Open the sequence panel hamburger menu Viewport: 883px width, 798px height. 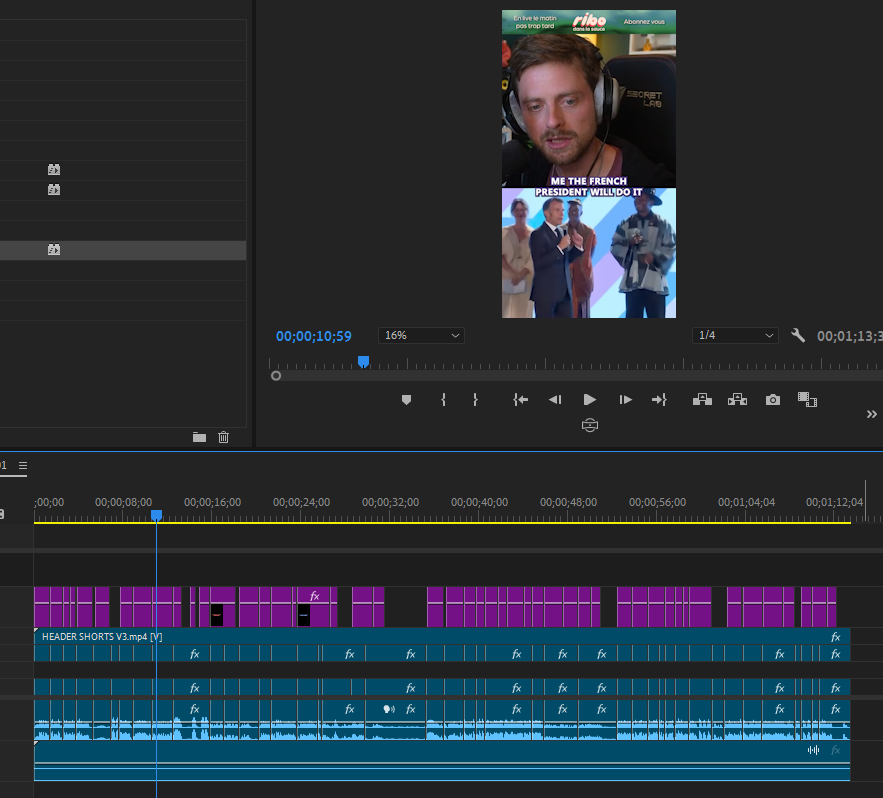(23, 466)
